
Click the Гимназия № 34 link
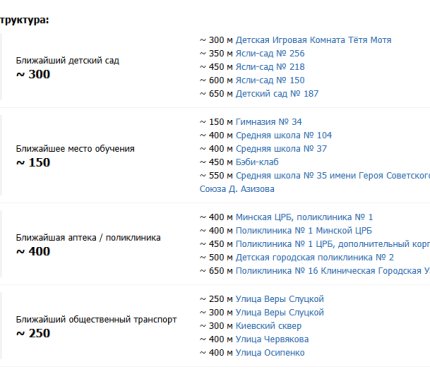coord(269,122)
